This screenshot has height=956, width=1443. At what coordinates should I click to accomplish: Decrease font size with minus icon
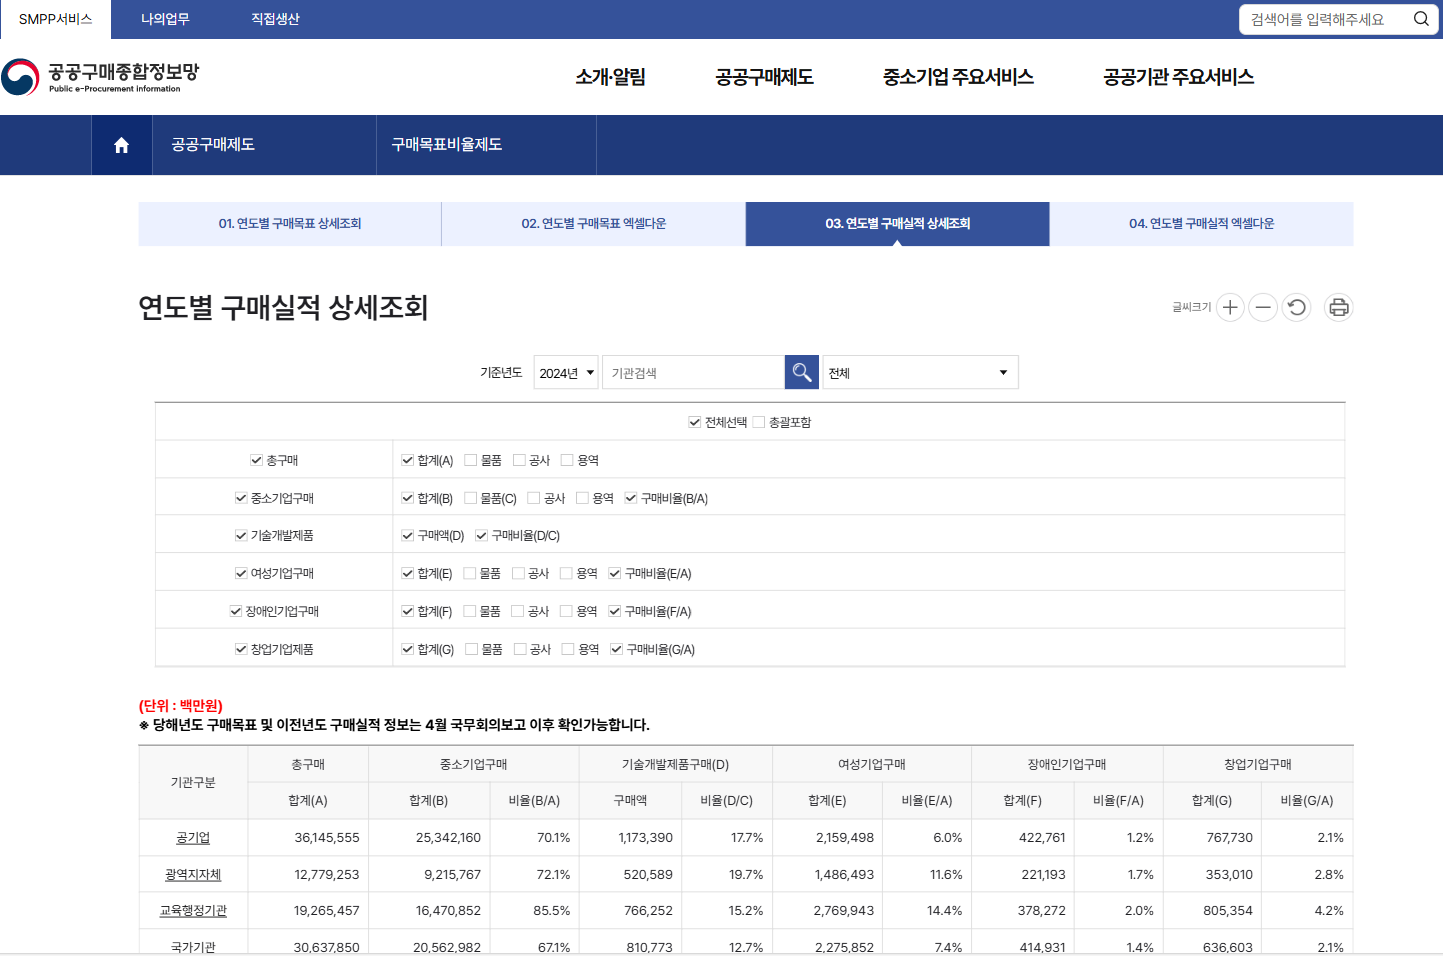[x=1263, y=307]
